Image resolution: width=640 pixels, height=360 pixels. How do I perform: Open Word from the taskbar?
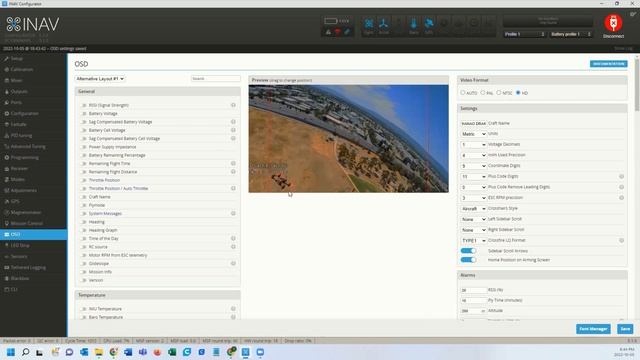[x=128, y=352]
